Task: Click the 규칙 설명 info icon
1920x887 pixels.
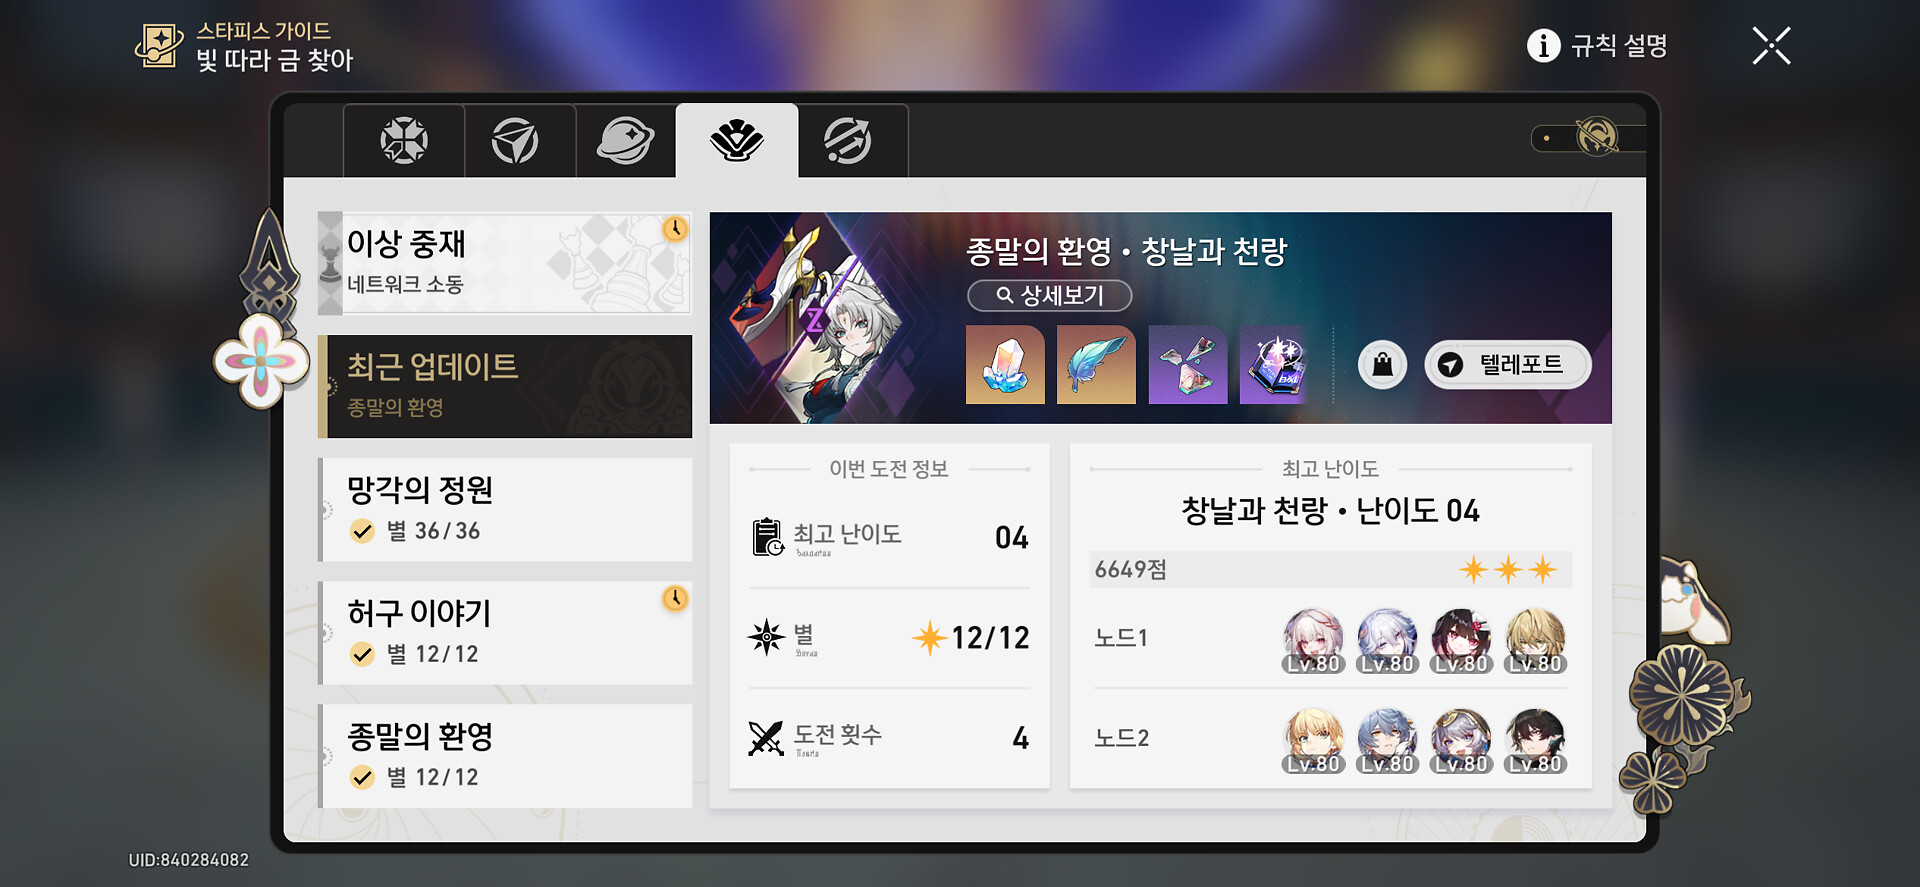Action: pos(1543,45)
